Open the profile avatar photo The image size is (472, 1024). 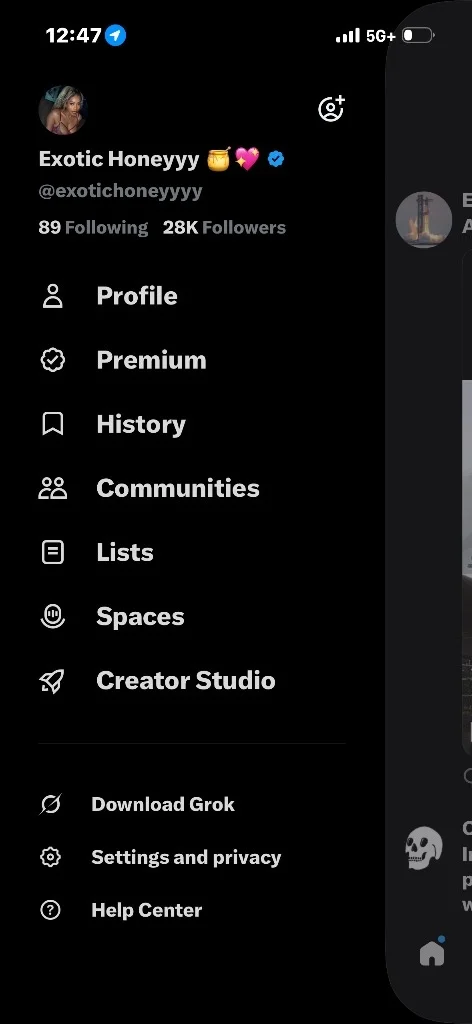[x=63, y=110]
